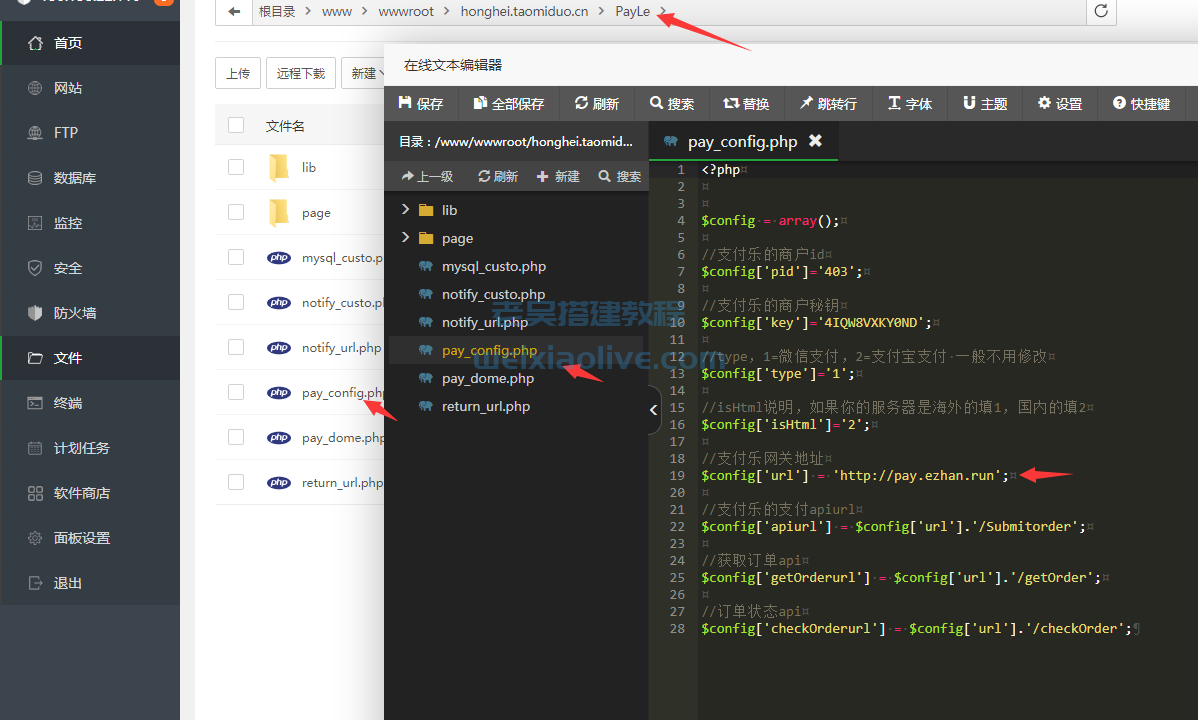Check the box for pay_config.php row
The image size is (1198, 720).
236,392
